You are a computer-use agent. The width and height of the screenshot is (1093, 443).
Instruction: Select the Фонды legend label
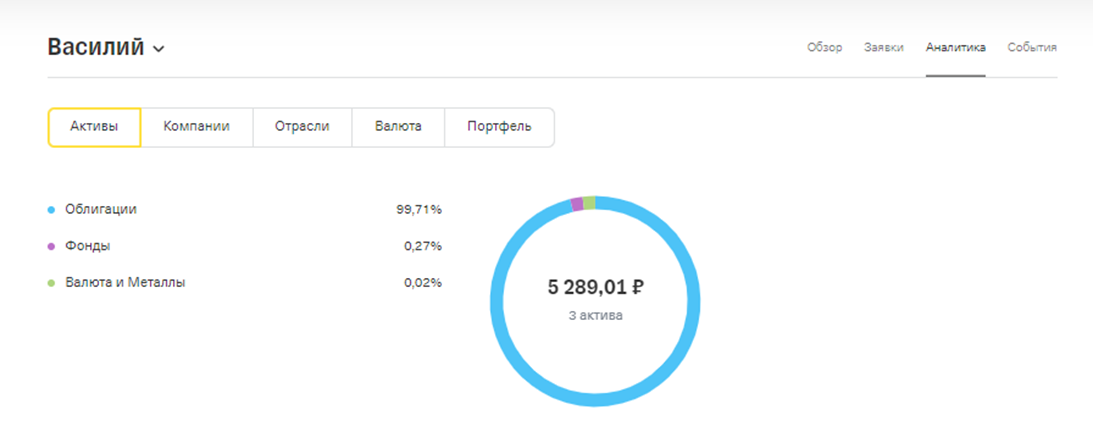(87, 246)
